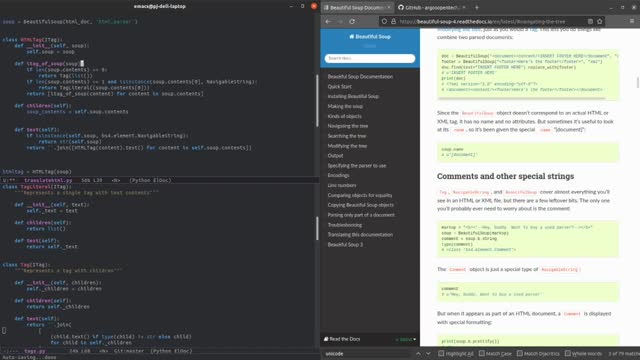
Task: Open Comparing objects for equality link
Action: tap(360, 195)
